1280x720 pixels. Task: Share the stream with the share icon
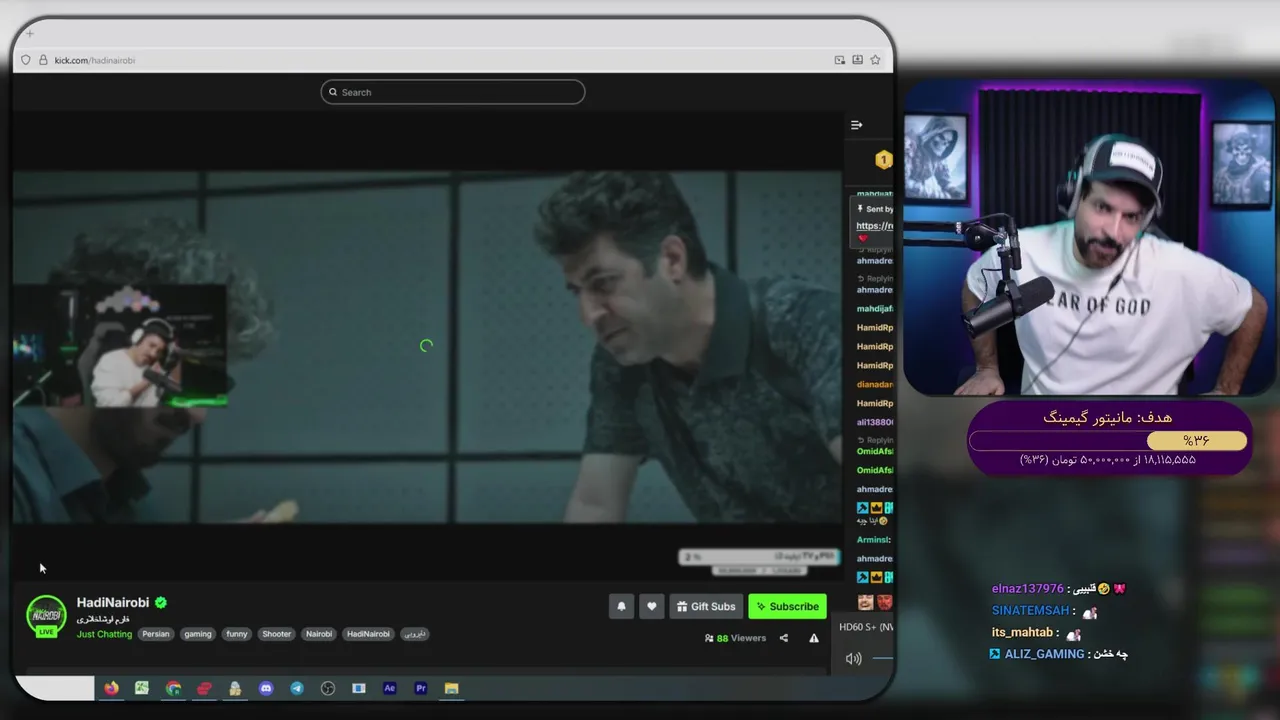coord(784,638)
